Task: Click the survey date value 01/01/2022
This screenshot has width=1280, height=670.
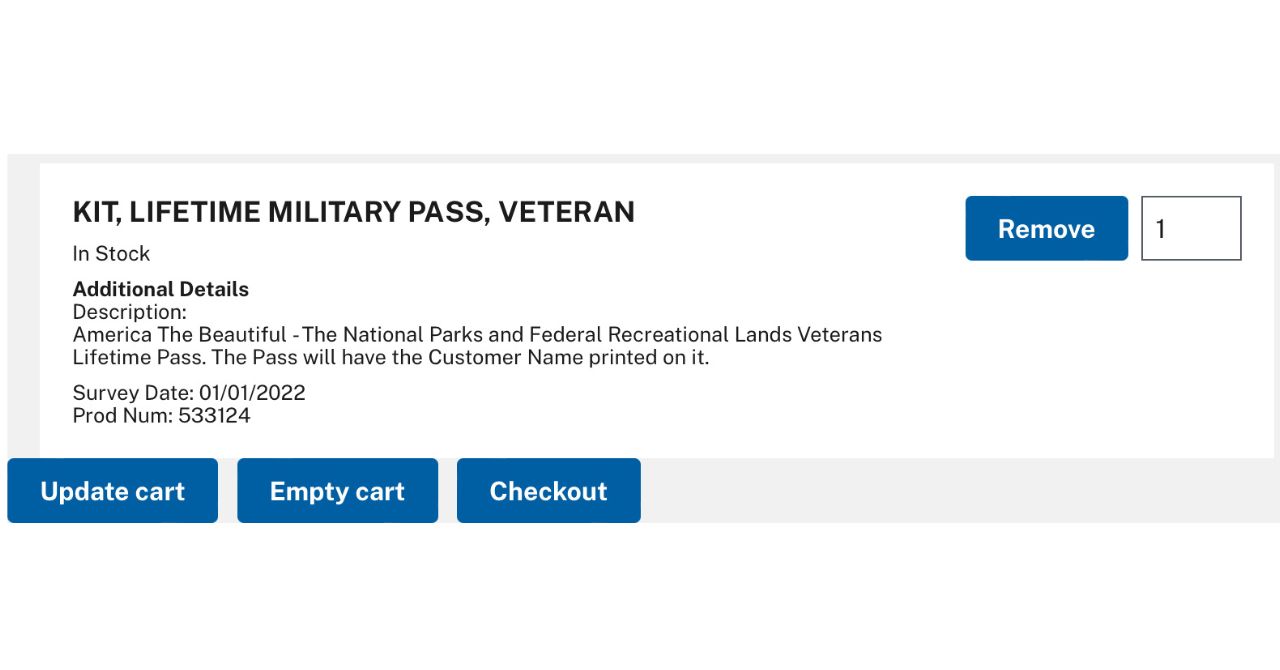Action: point(252,393)
